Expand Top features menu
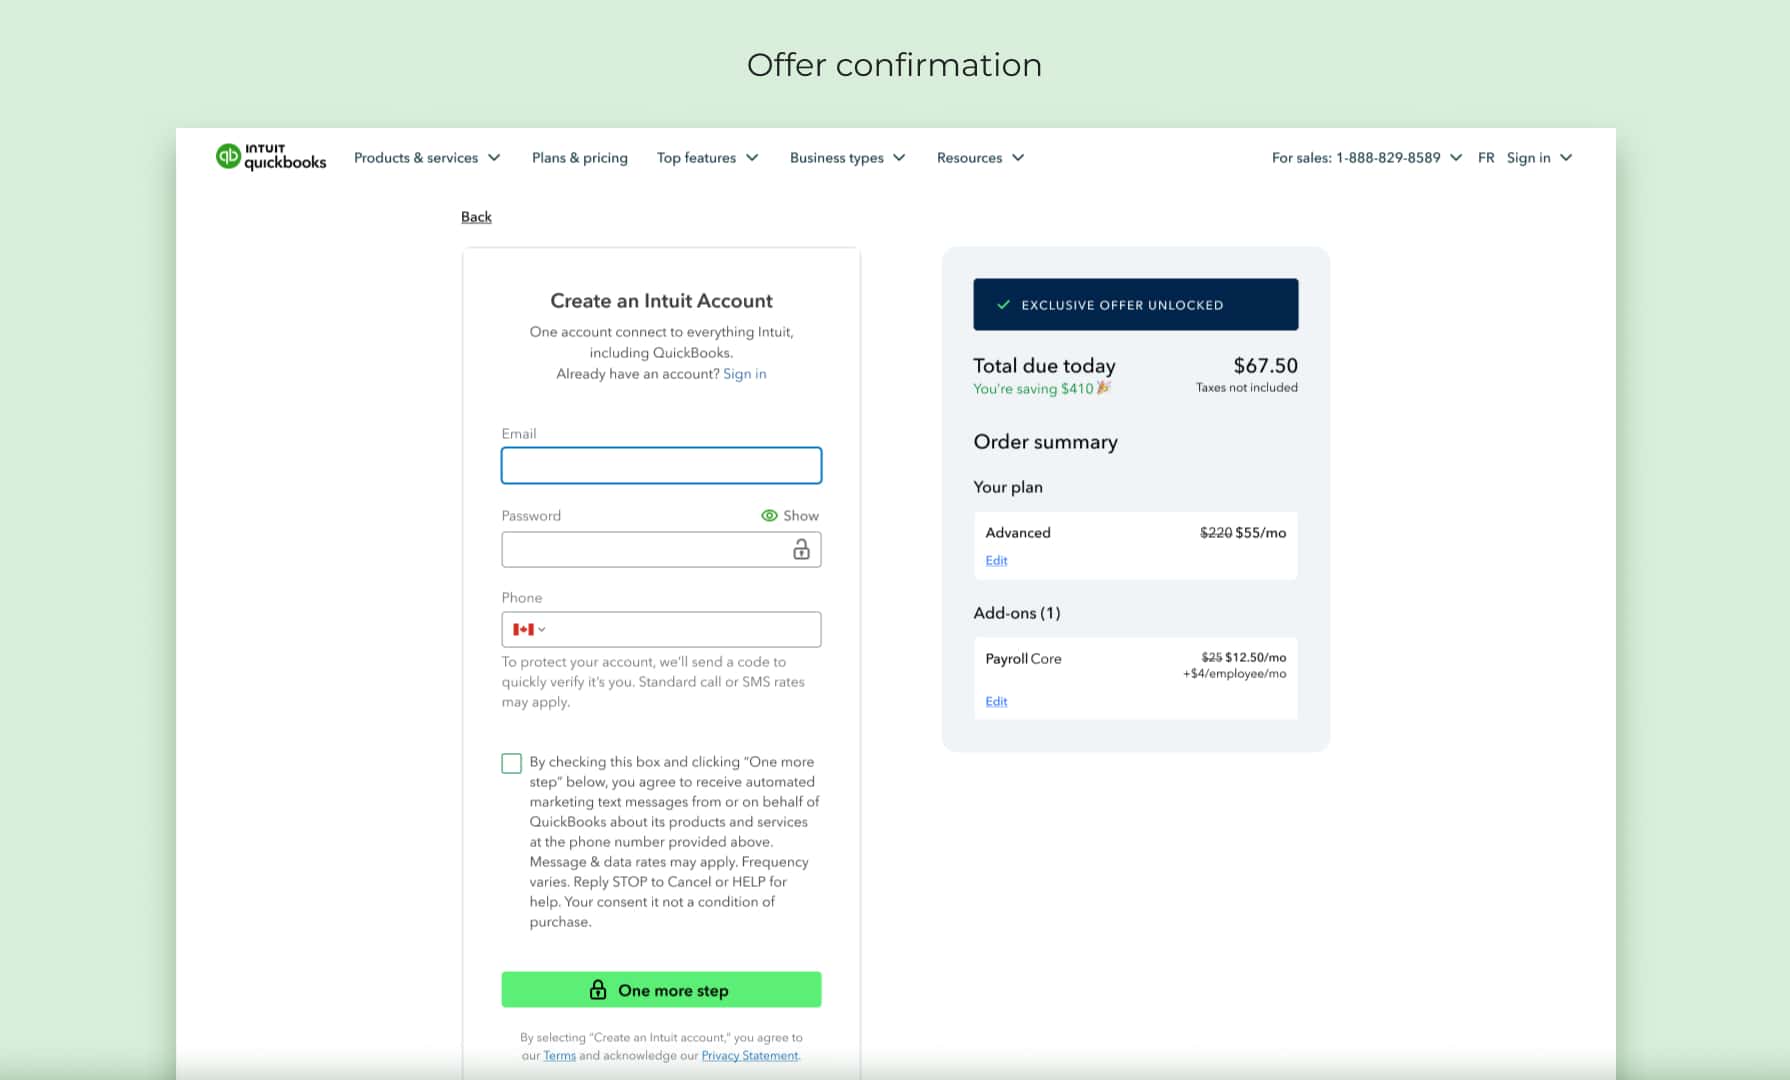Image resolution: width=1790 pixels, height=1080 pixels. 708,158
